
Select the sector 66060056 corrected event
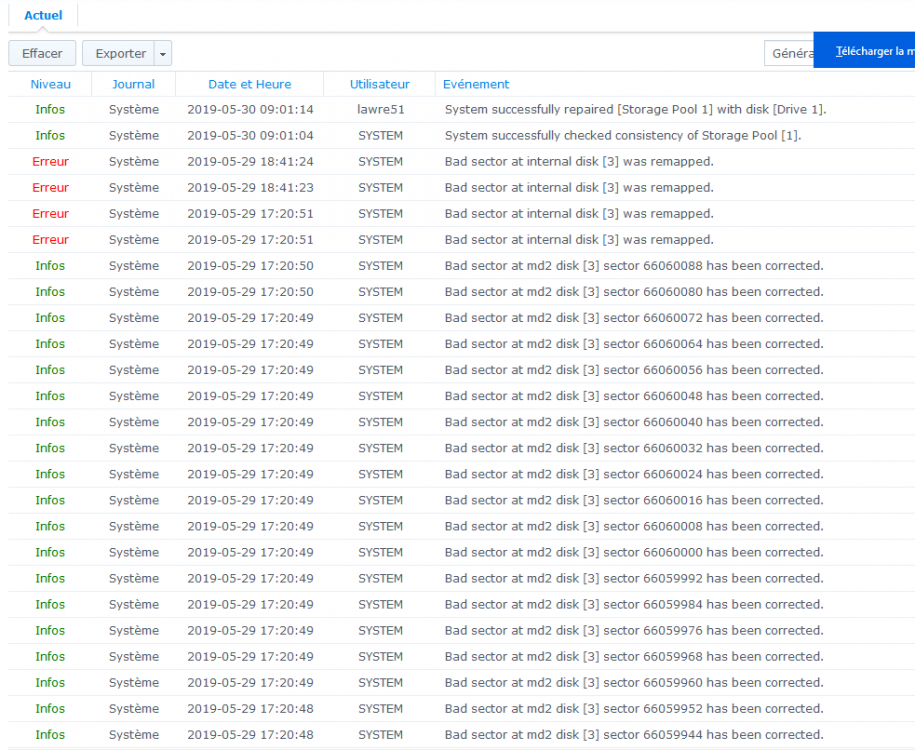pos(462,370)
